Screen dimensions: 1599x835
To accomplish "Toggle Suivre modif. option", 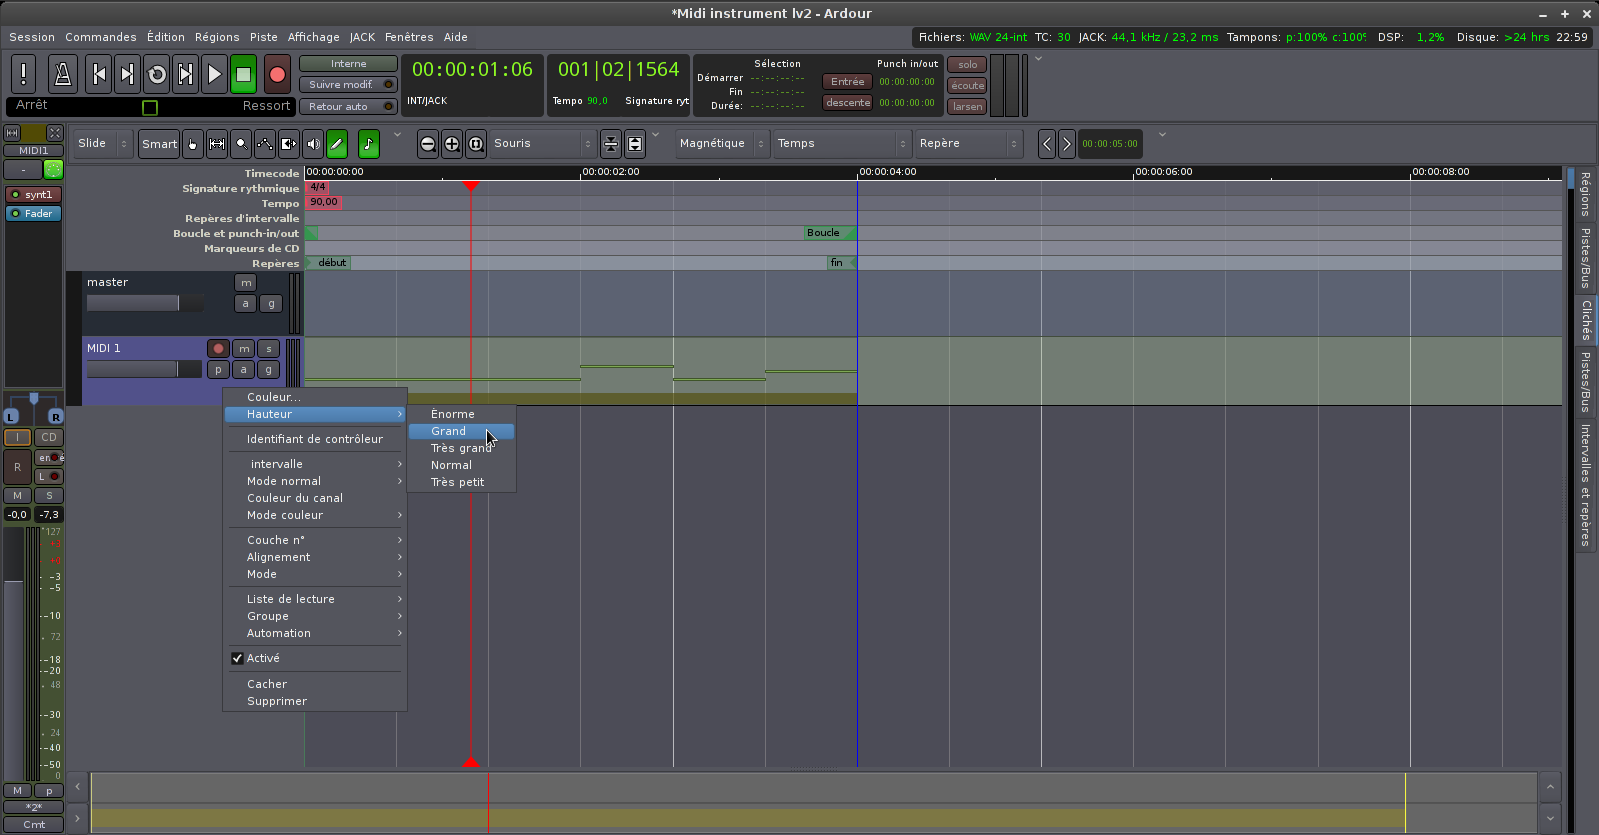I will (x=348, y=85).
